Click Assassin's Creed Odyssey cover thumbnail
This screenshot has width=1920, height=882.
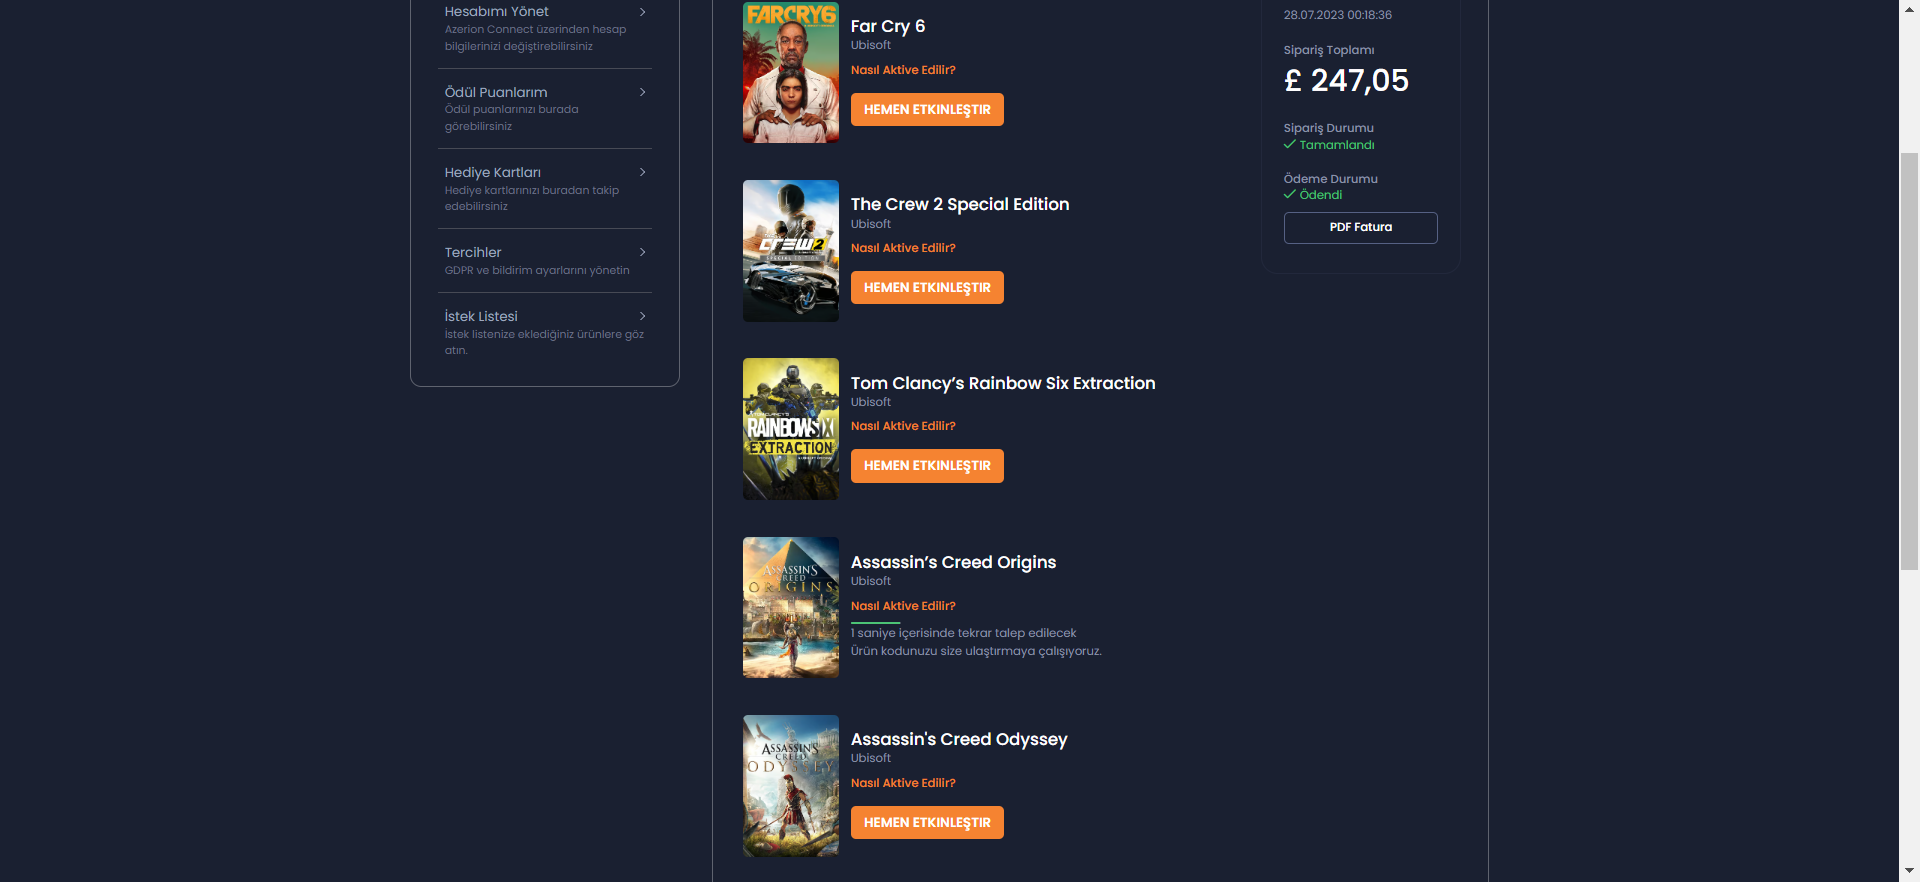[x=791, y=786]
